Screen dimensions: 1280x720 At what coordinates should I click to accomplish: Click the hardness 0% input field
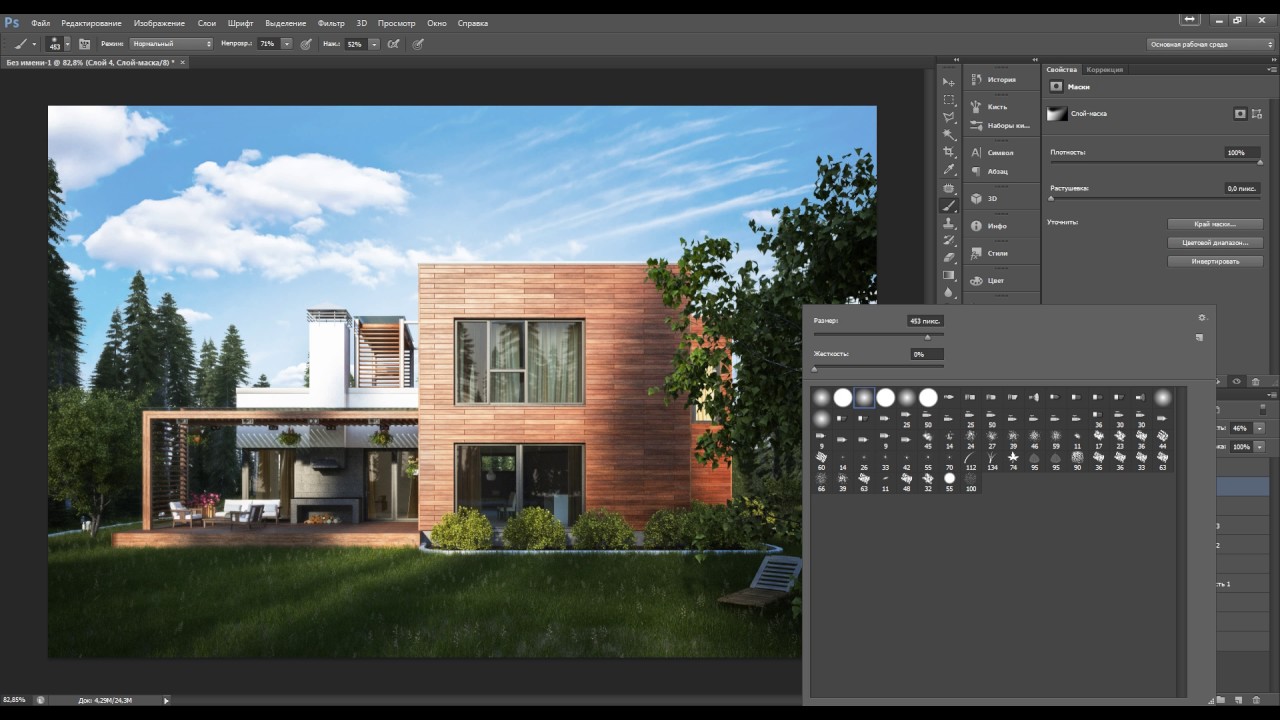925,354
